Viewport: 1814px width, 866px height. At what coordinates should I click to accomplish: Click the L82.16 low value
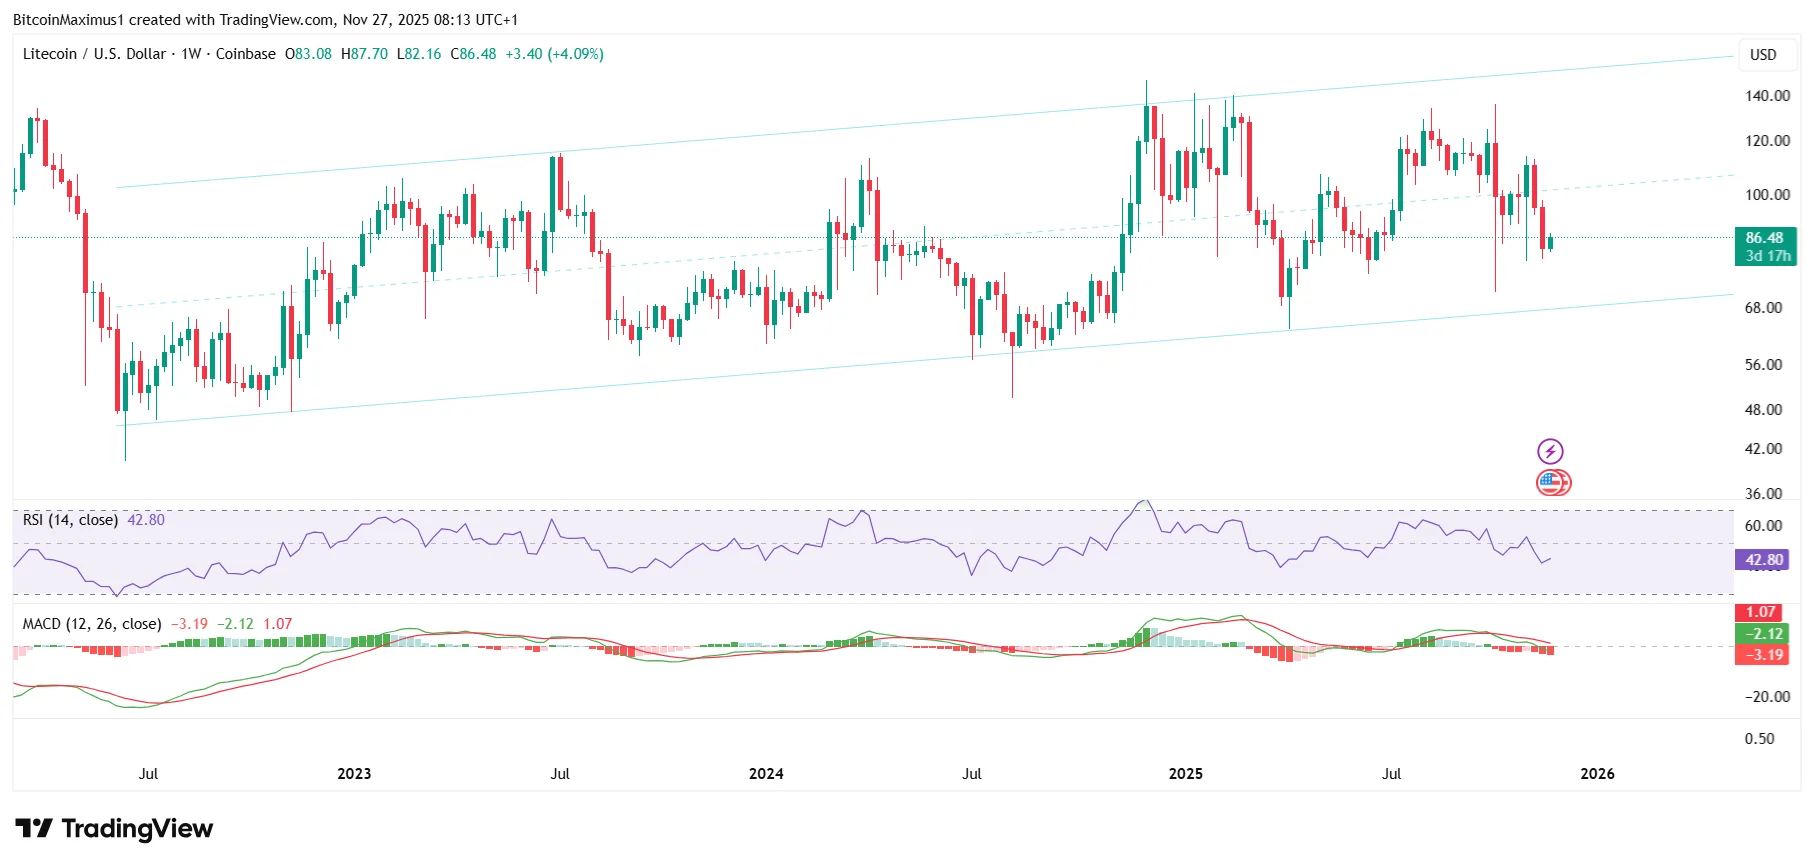point(419,54)
